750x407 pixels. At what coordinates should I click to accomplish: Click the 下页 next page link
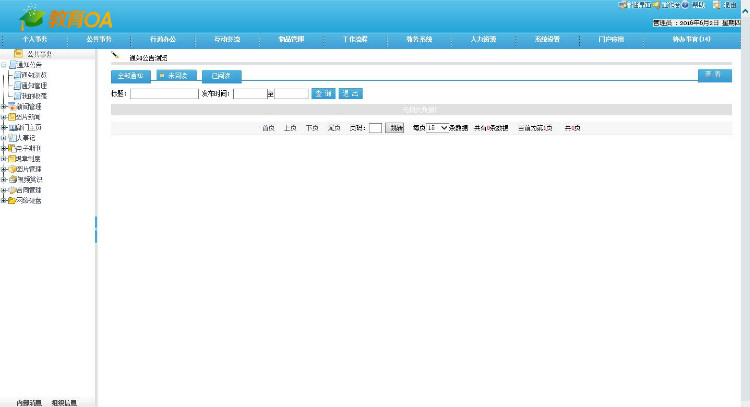[x=312, y=128]
